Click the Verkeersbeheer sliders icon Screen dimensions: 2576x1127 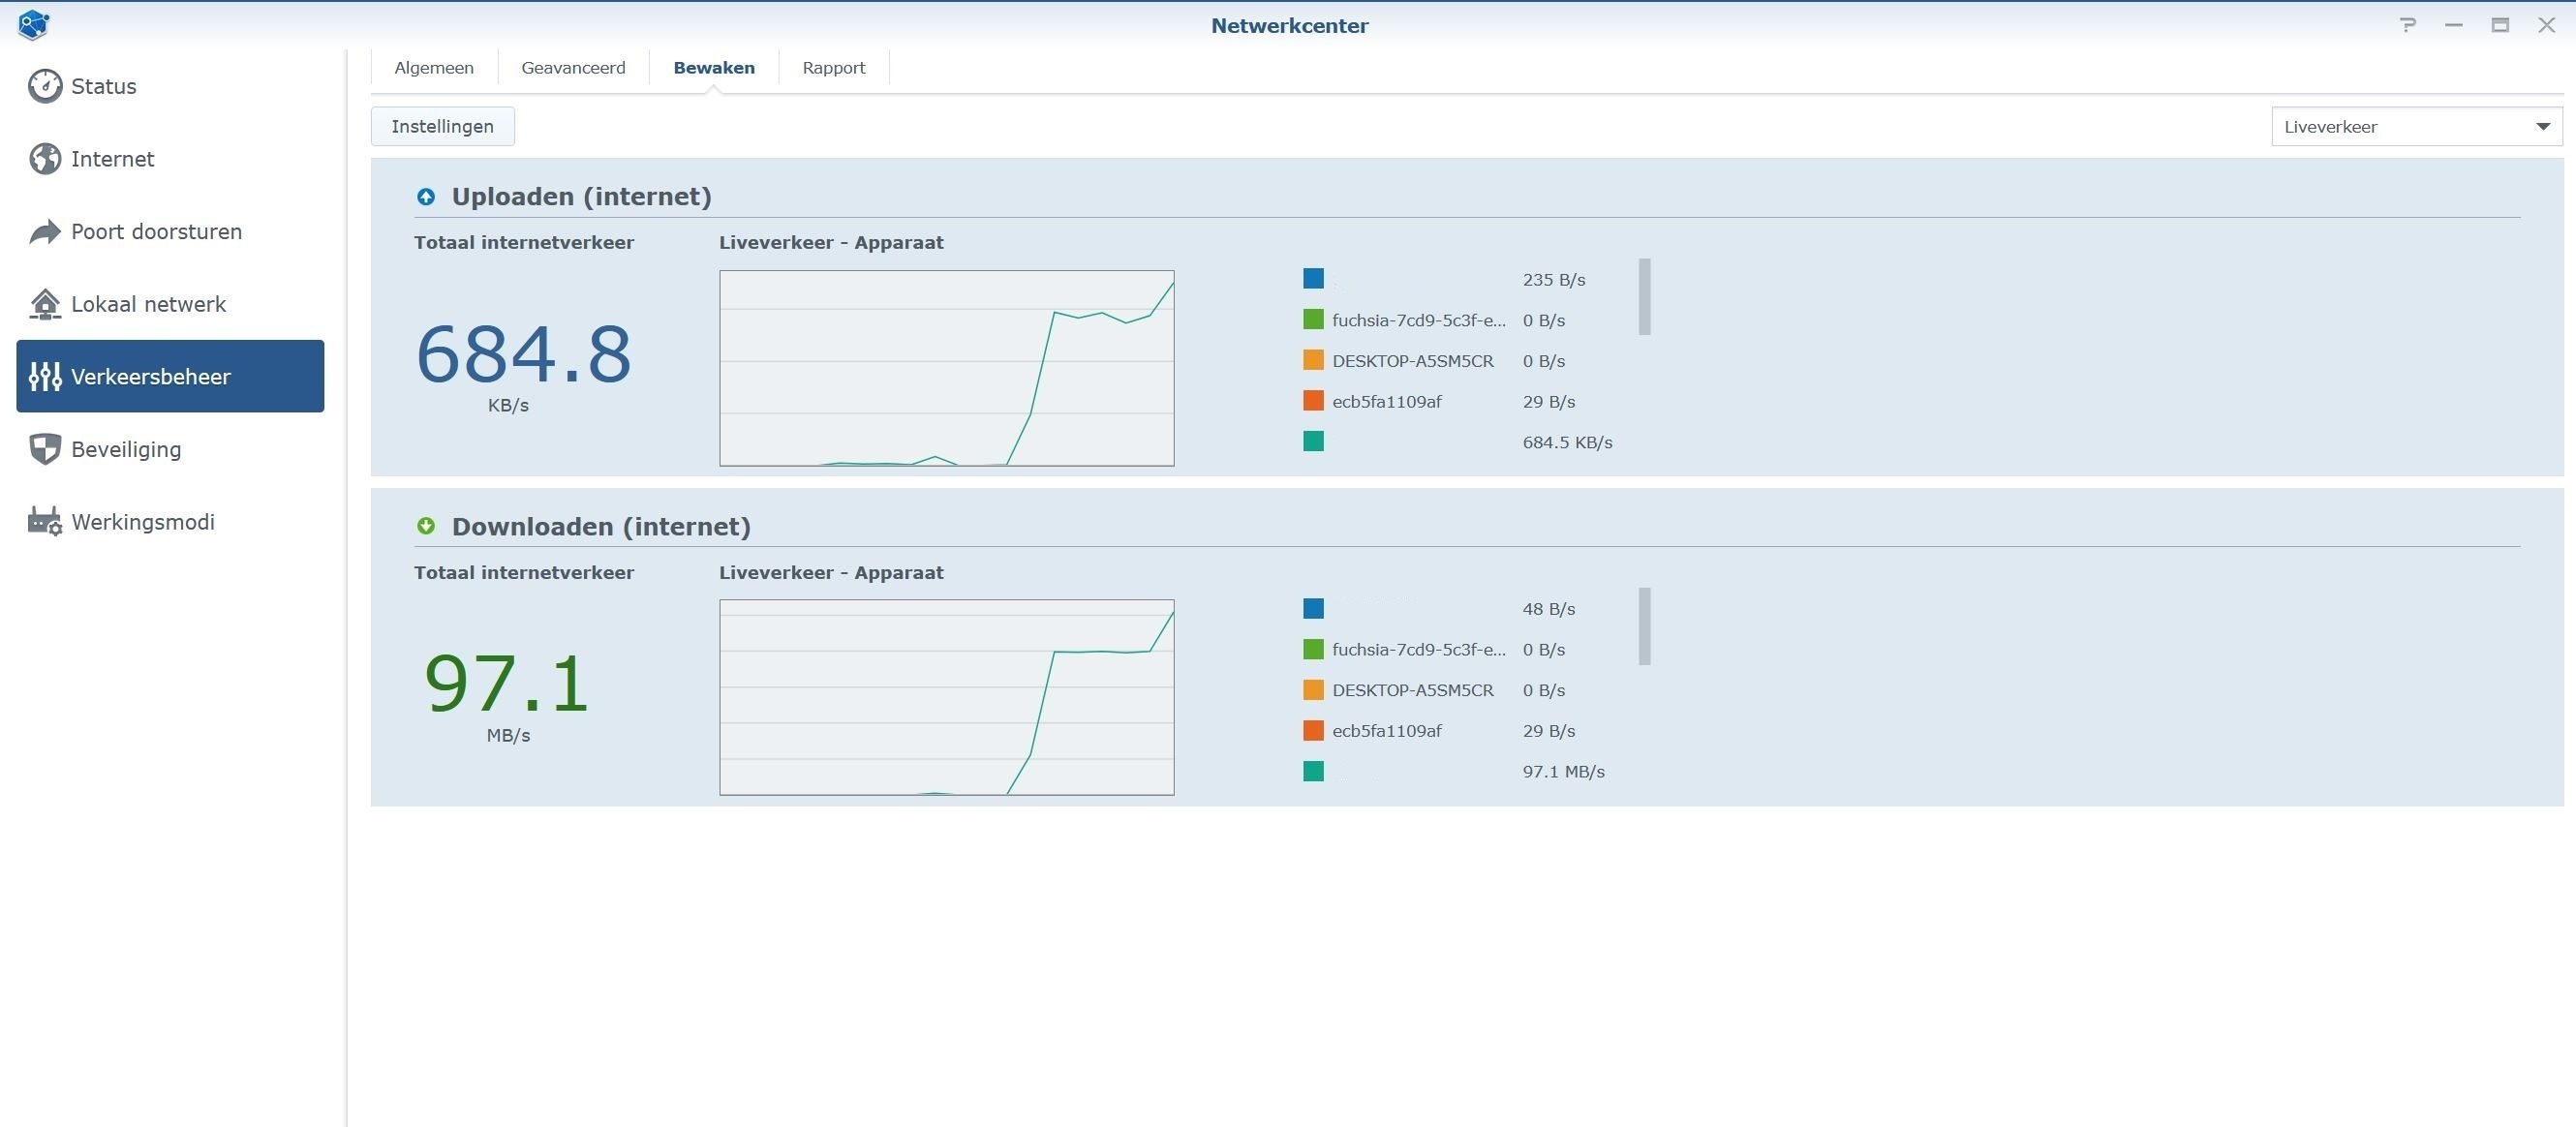pyautogui.click(x=45, y=377)
